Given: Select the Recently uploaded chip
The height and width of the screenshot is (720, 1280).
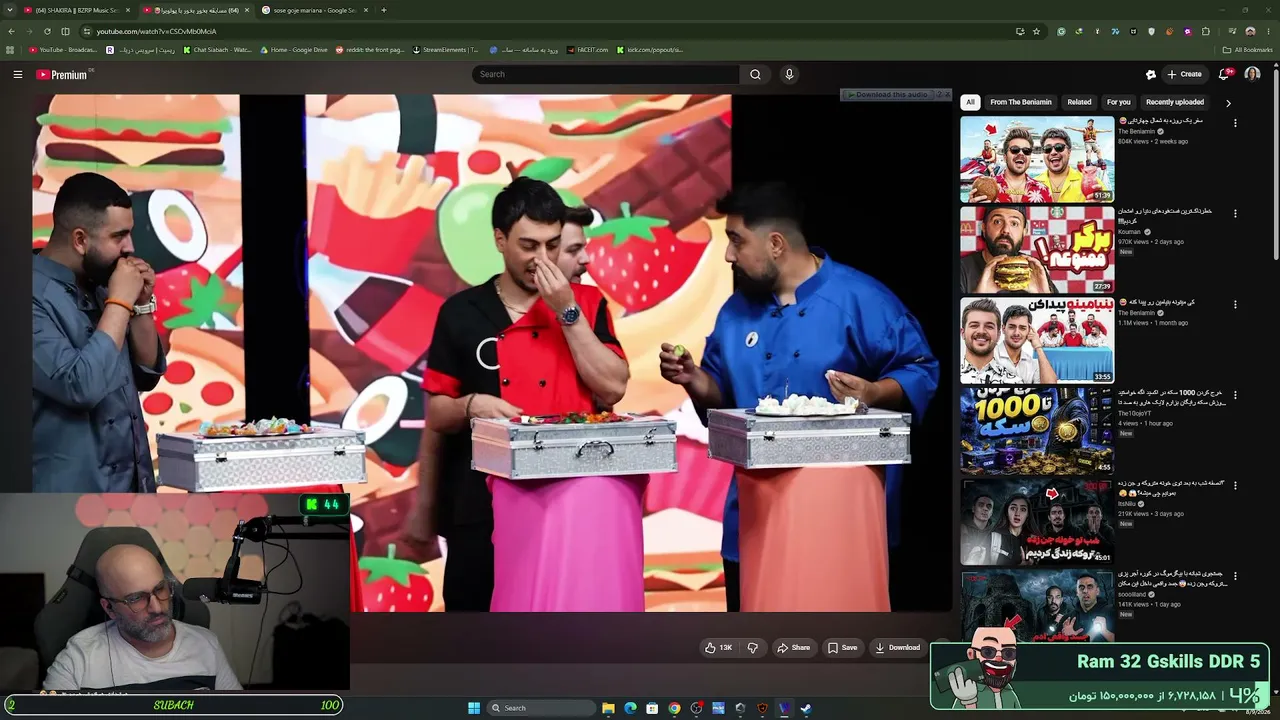Looking at the screenshot, I should click(1175, 102).
